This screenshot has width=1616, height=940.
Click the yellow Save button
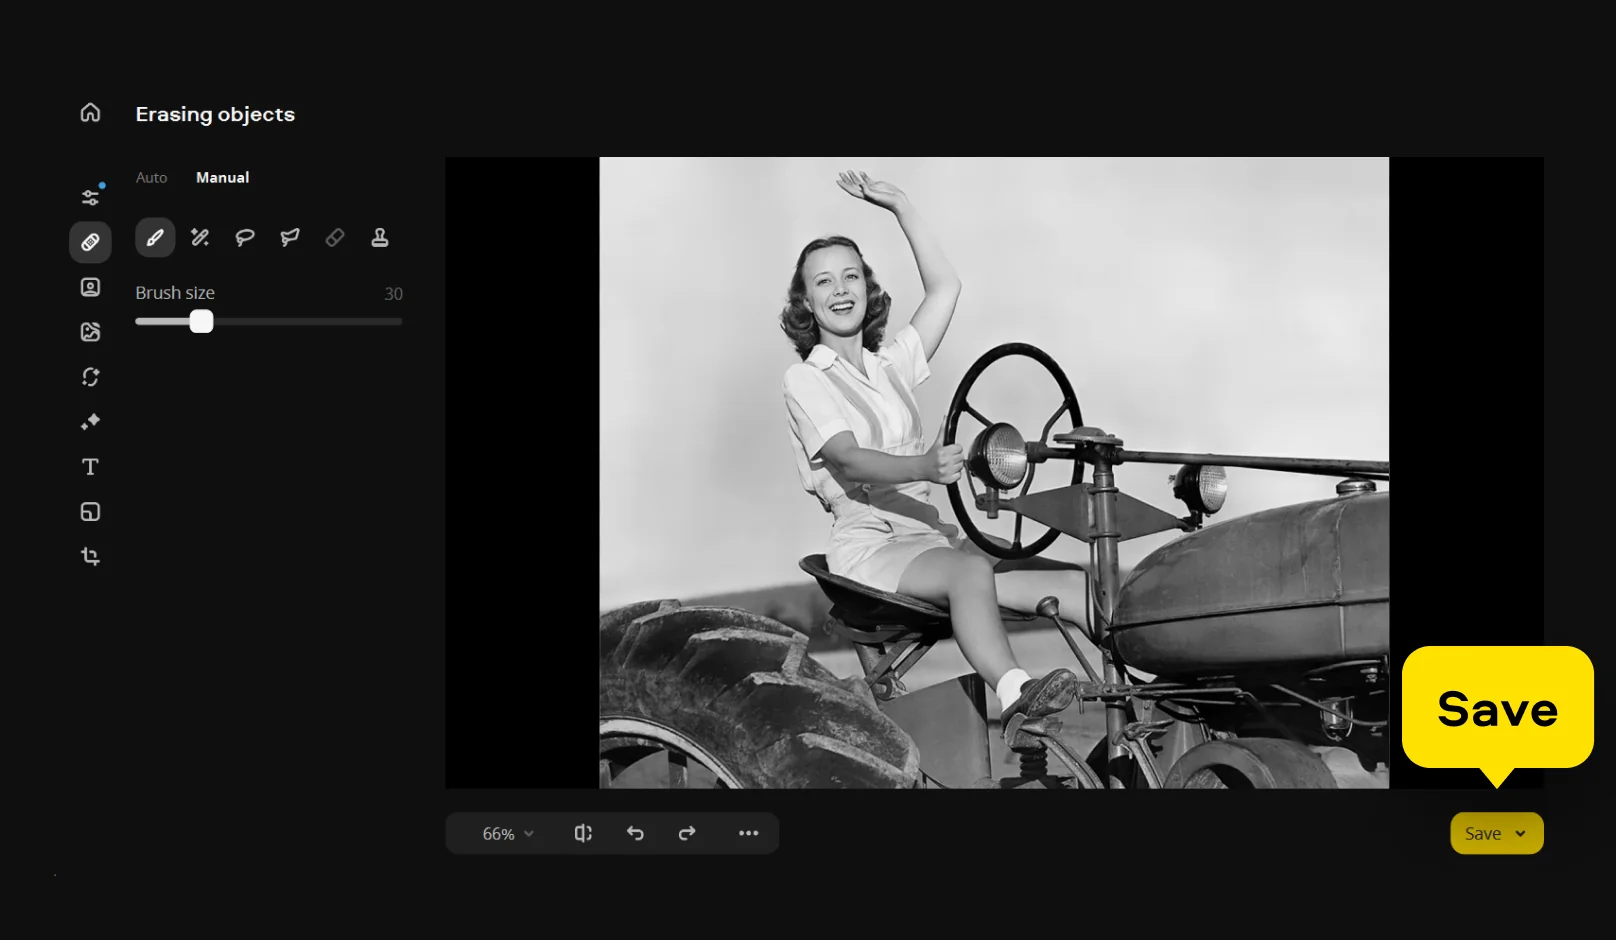pos(1482,834)
